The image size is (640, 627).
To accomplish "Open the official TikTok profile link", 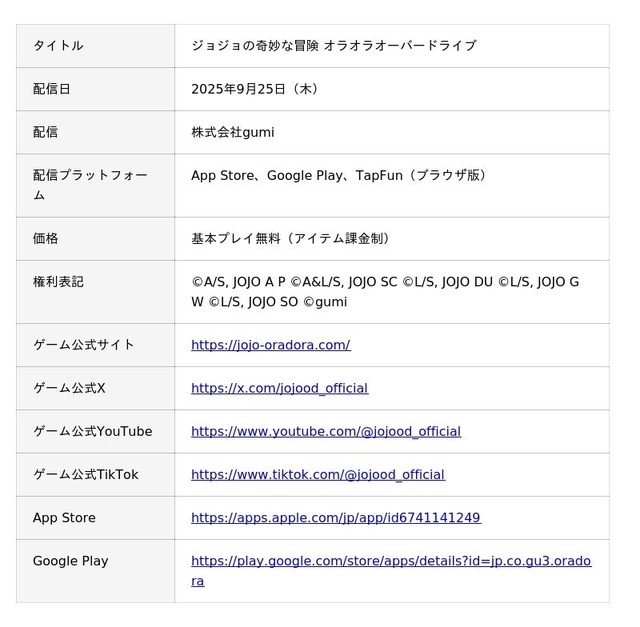I will (x=318, y=475).
